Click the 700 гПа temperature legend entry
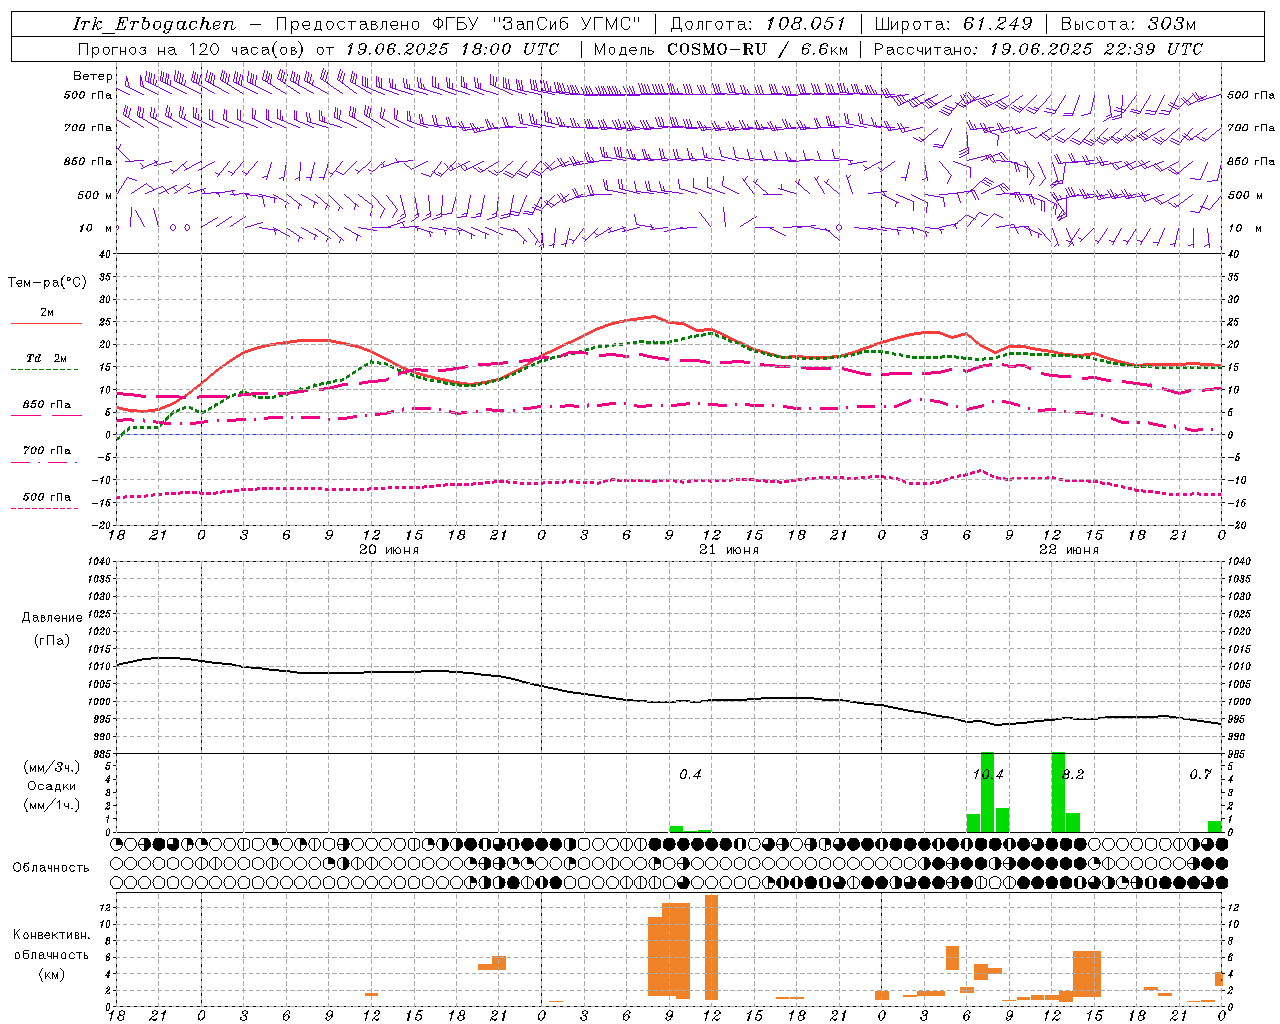 (x=46, y=450)
